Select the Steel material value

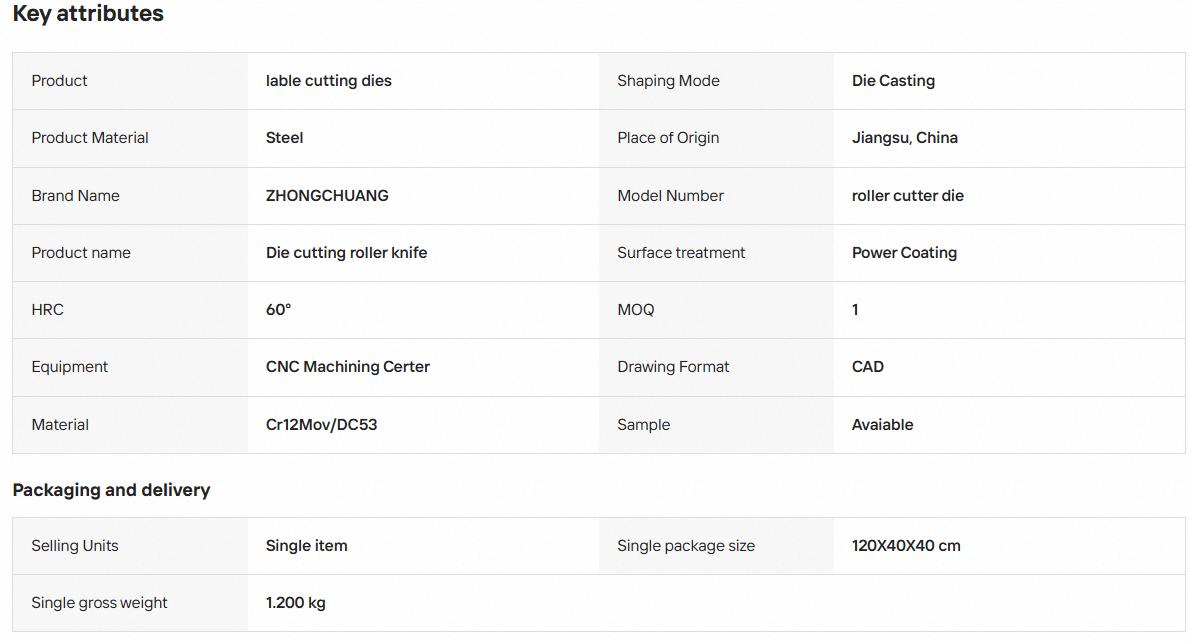[x=285, y=137]
